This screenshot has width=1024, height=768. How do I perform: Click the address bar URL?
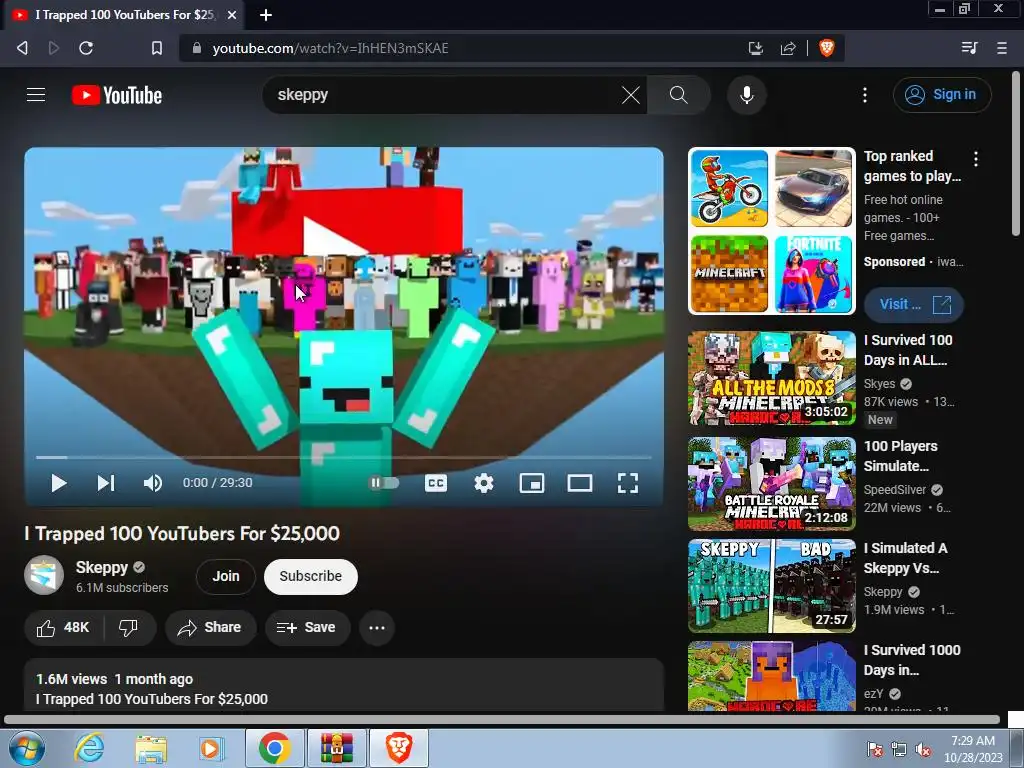(330, 48)
